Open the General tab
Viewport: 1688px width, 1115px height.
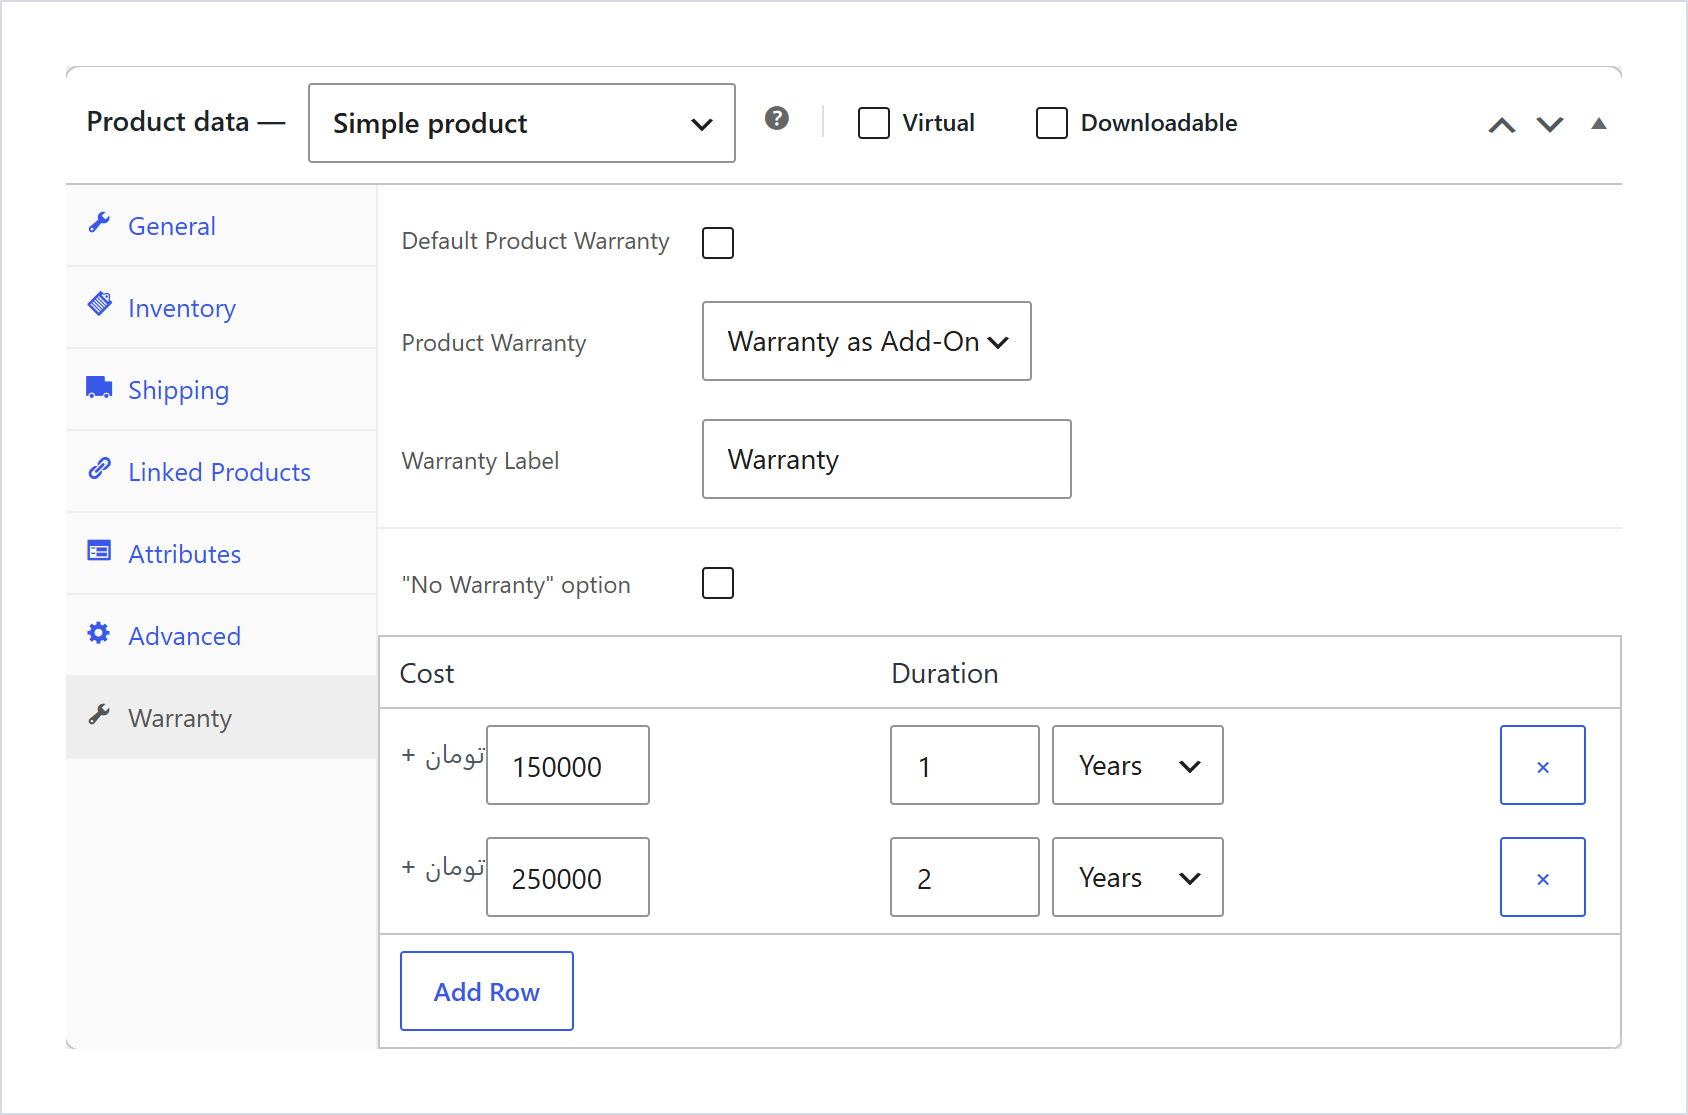221,225
